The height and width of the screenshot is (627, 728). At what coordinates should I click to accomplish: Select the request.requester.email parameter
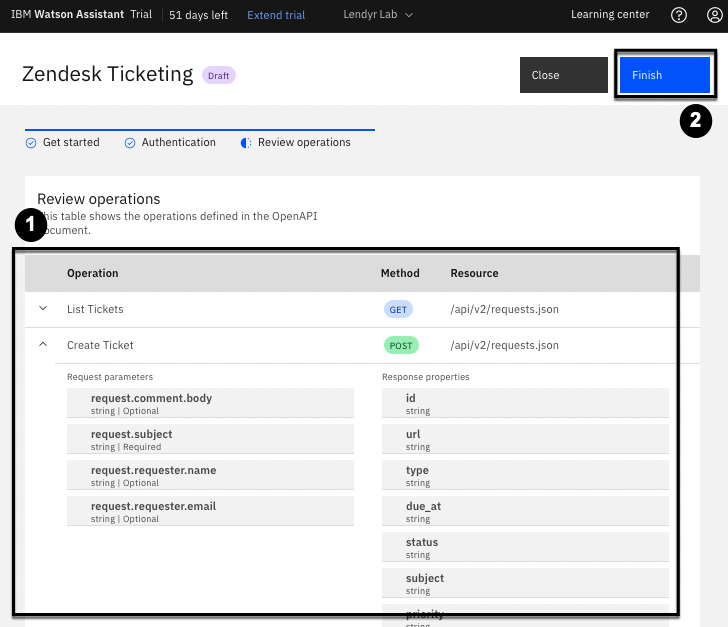coord(210,511)
